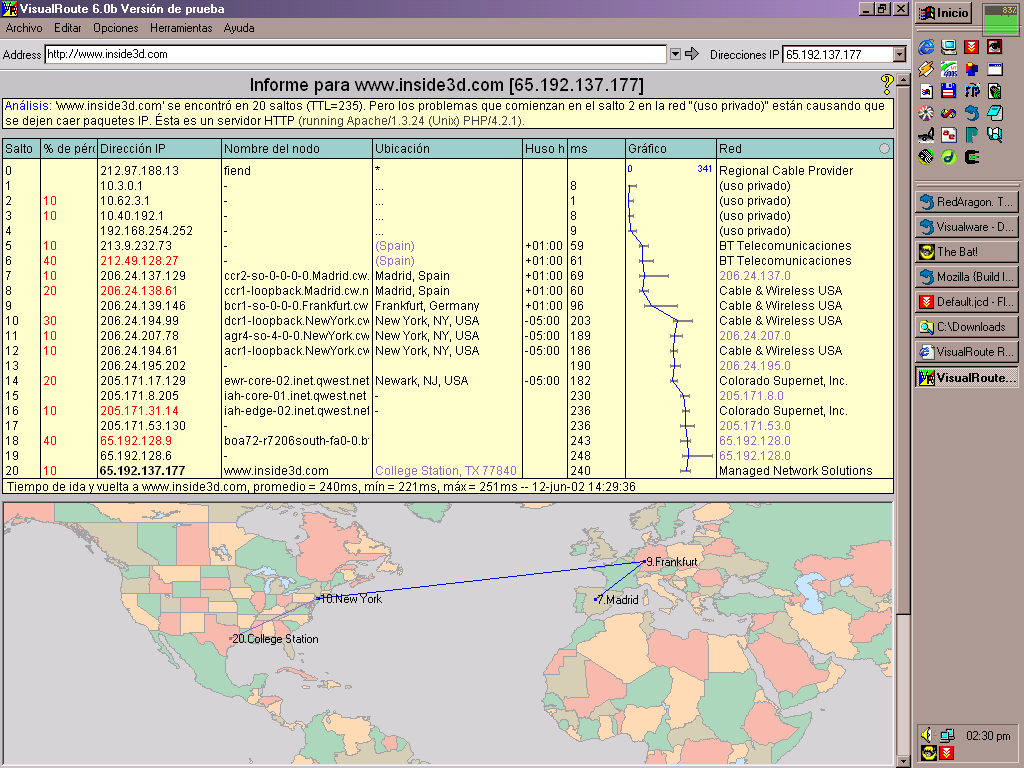Click the 20.College Station map marker
This screenshot has height=768, width=1024.
(x=274, y=639)
